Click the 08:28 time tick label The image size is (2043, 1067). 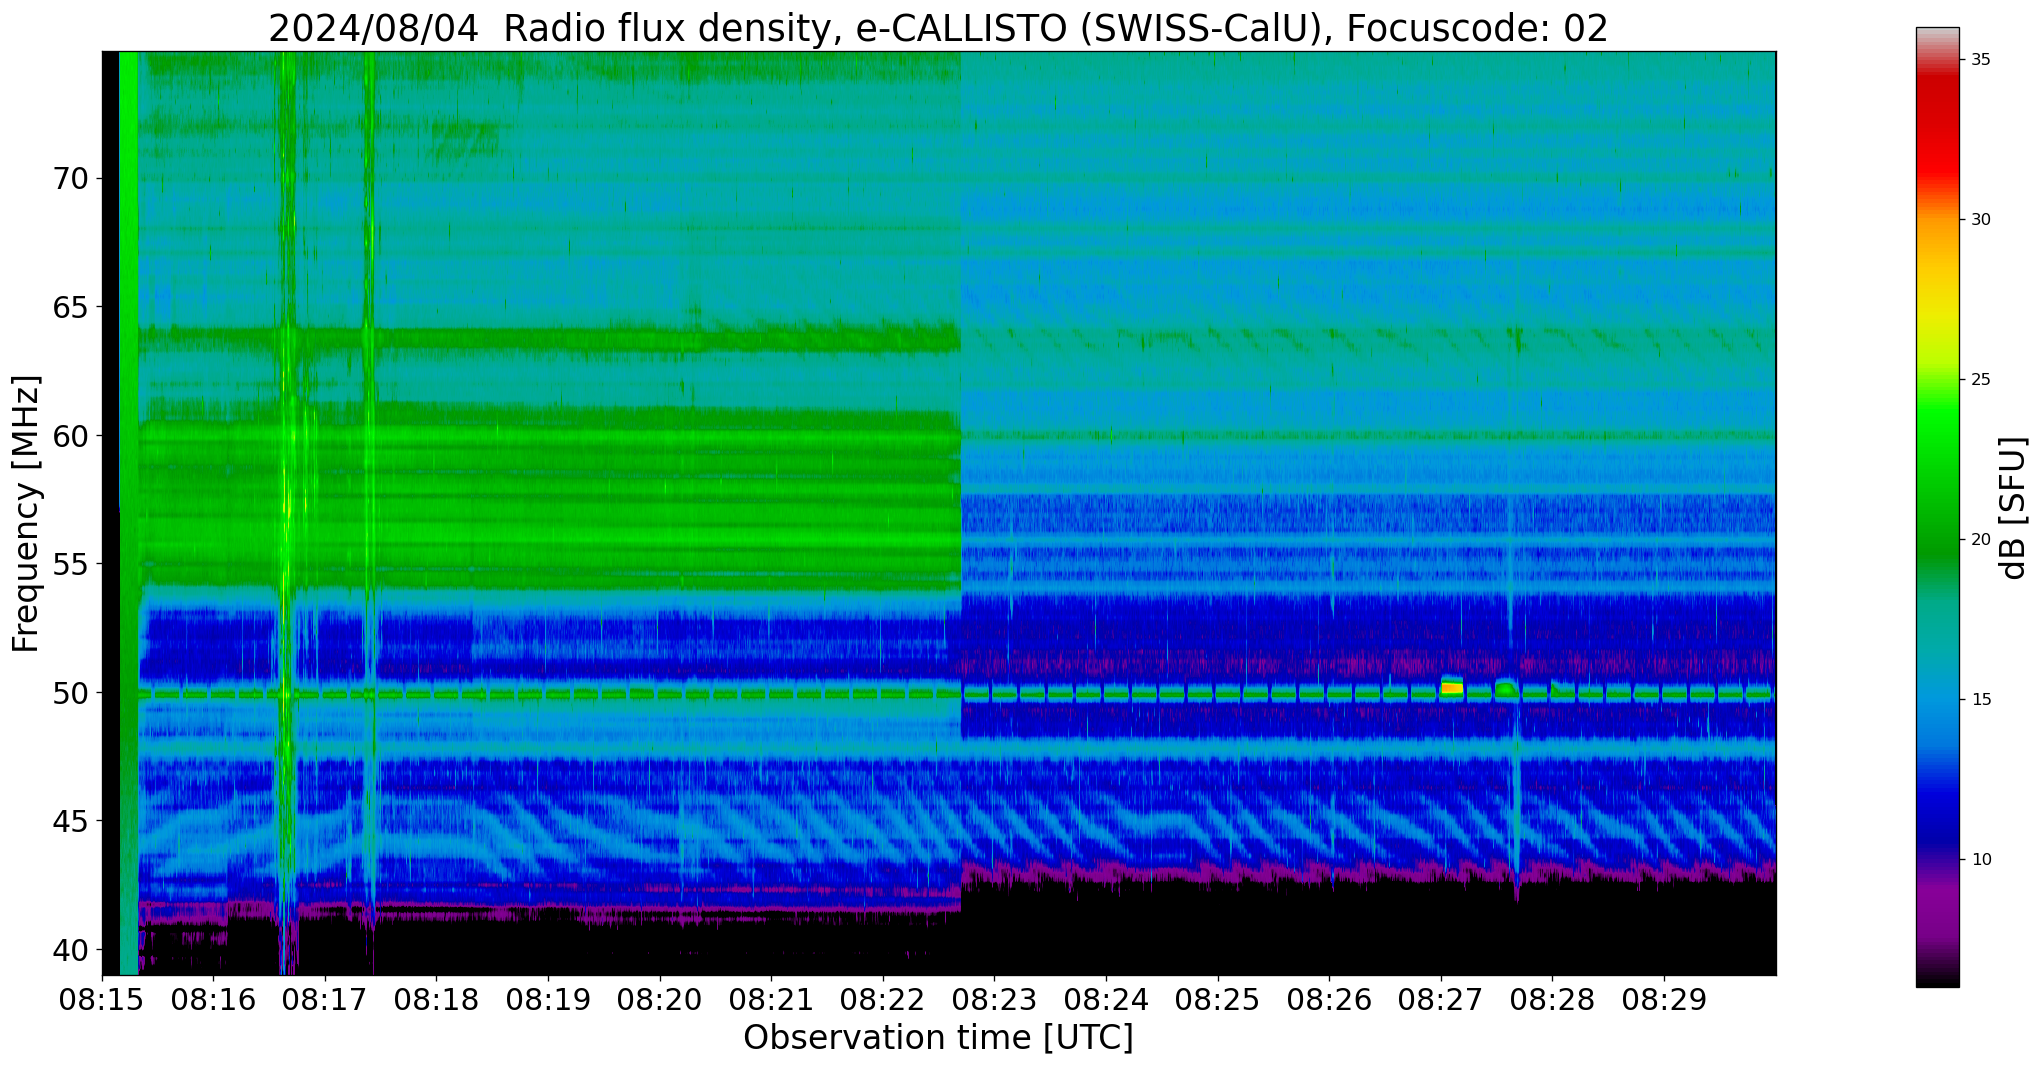[1552, 999]
